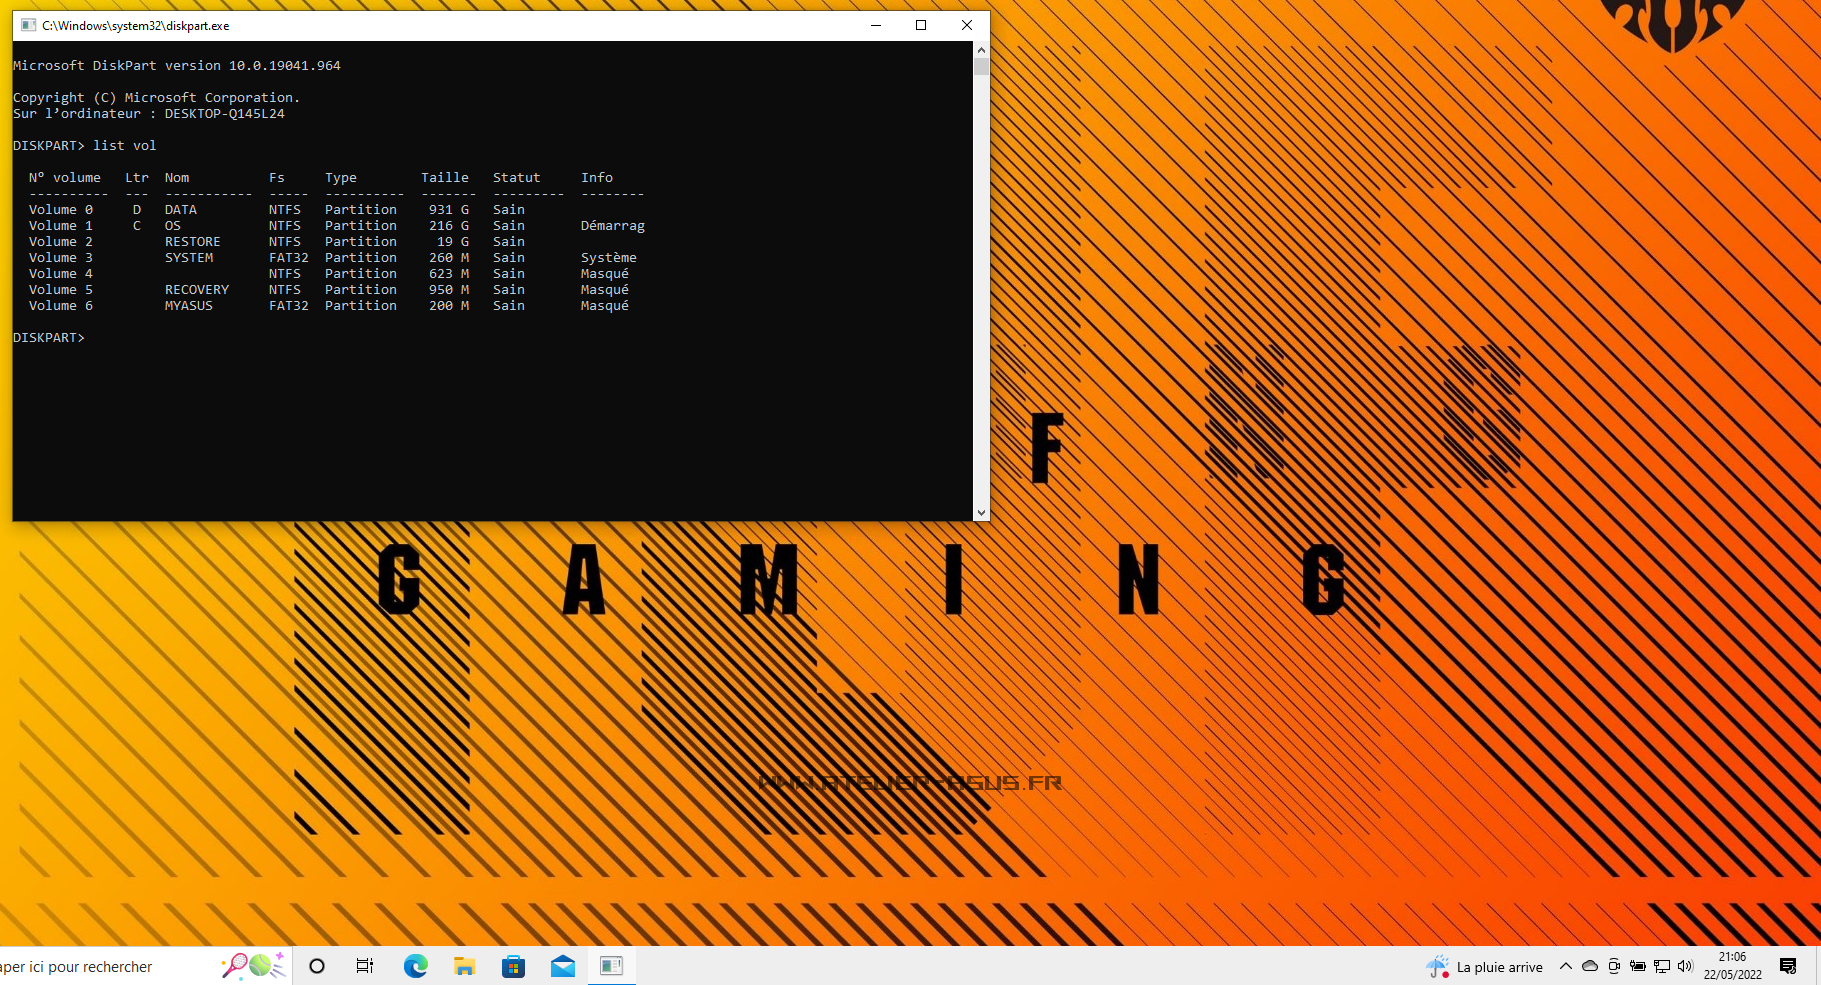Click the battery power tray icon

(1637, 966)
